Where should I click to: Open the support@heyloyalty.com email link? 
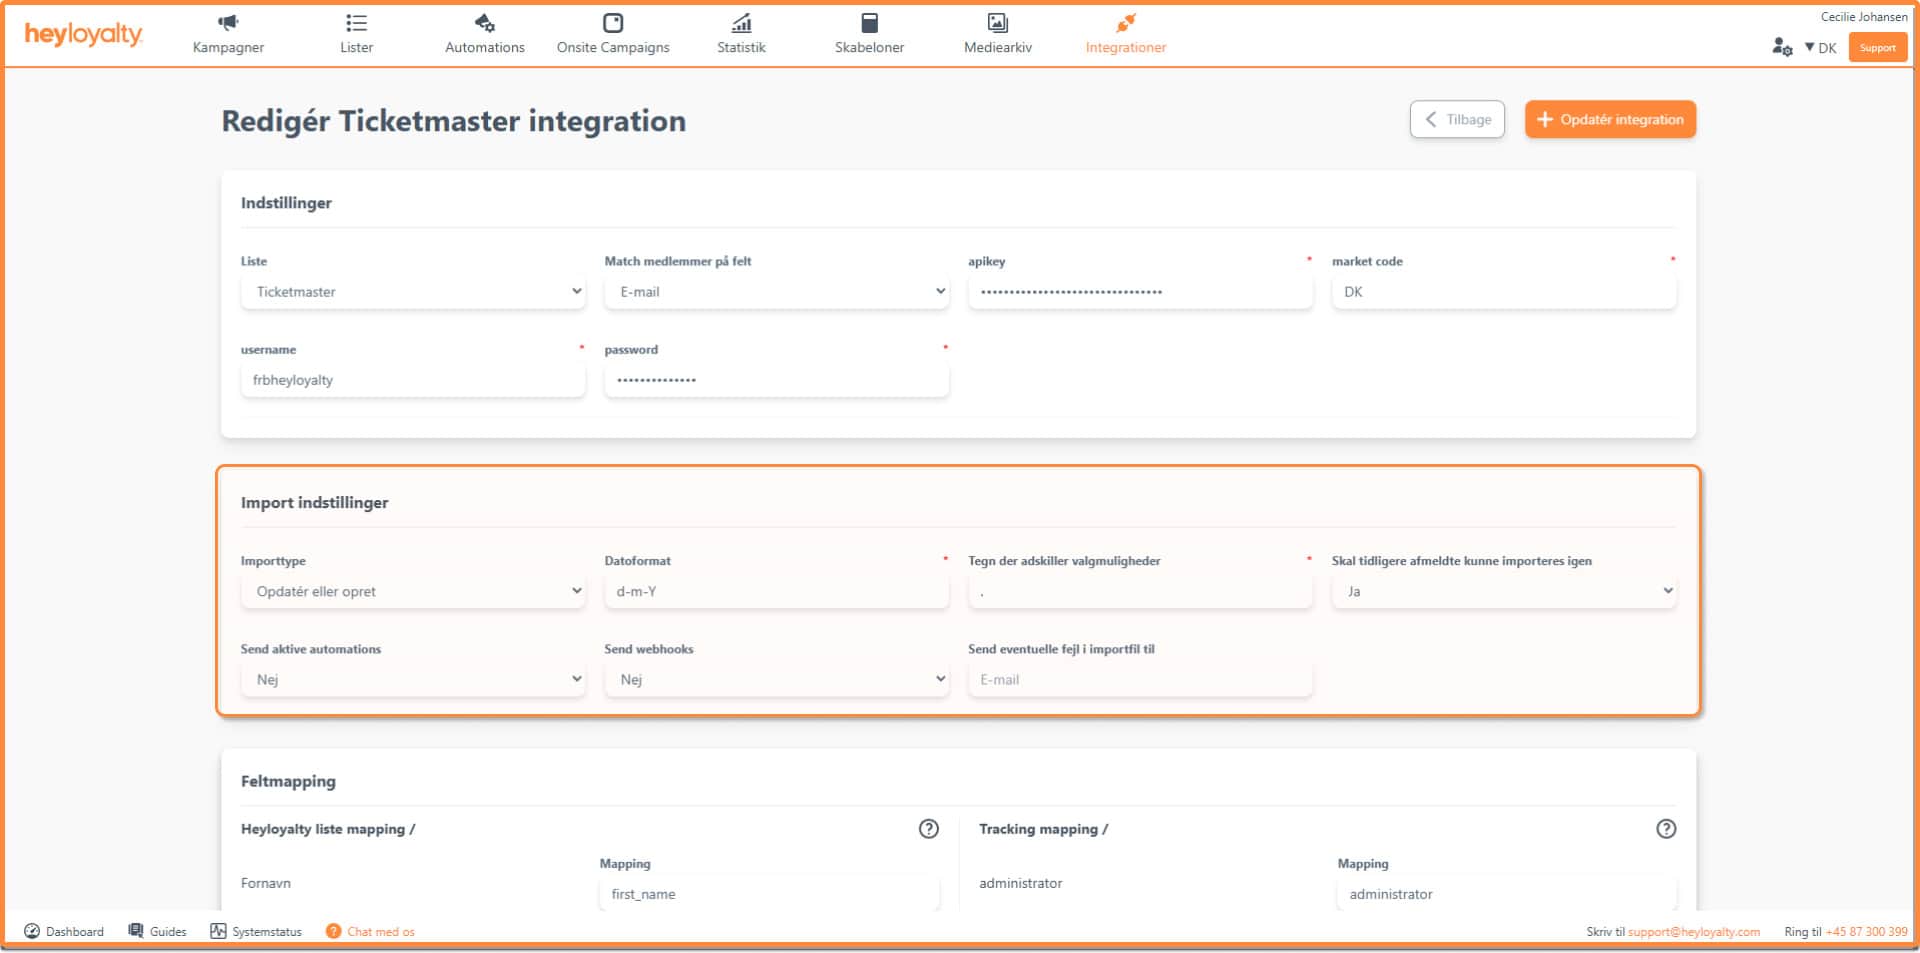click(x=1693, y=932)
